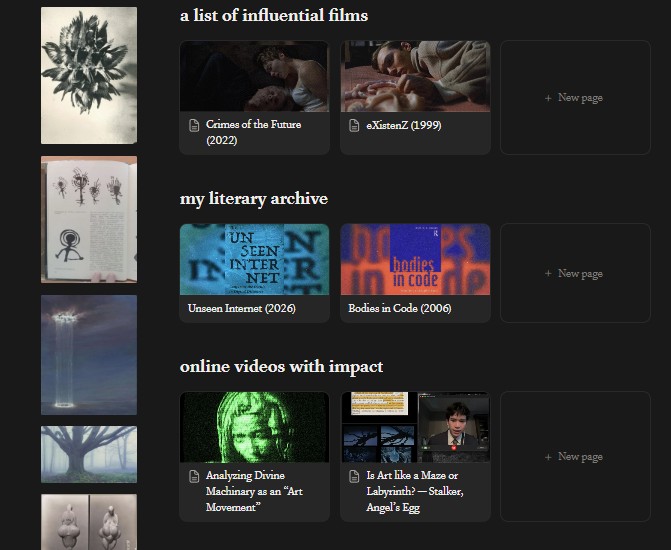This screenshot has width=671, height=550.
Task: Click the page icon beside Is Art like a Maze
Action: click(x=354, y=476)
